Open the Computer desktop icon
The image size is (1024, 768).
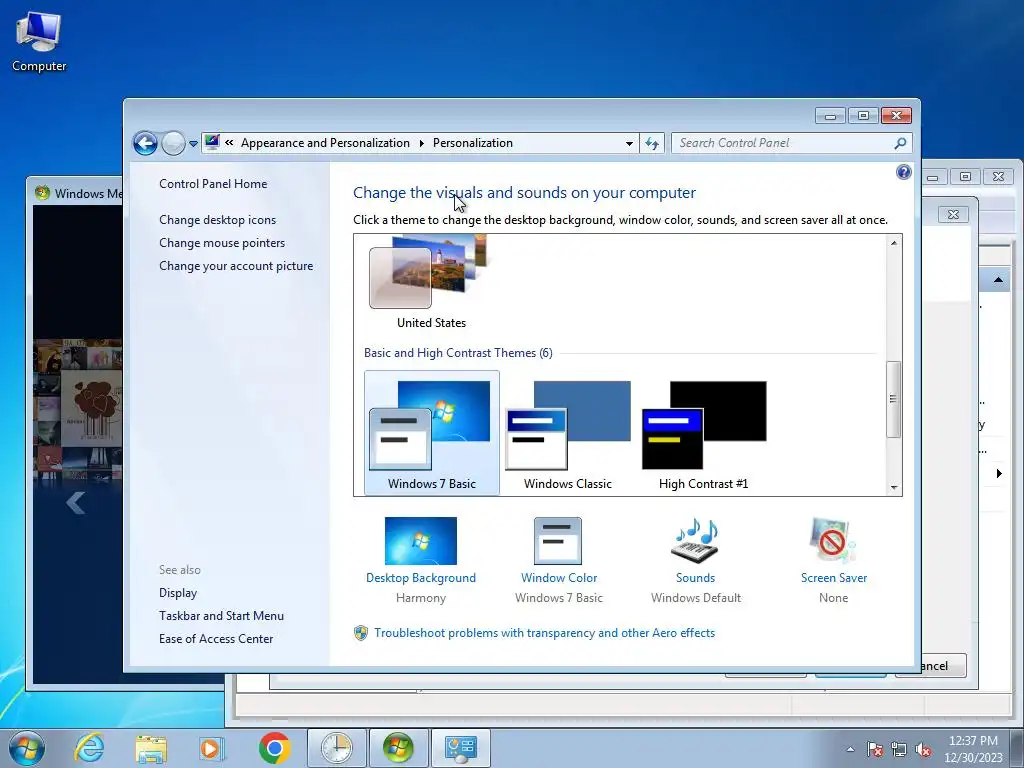(x=39, y=40)
